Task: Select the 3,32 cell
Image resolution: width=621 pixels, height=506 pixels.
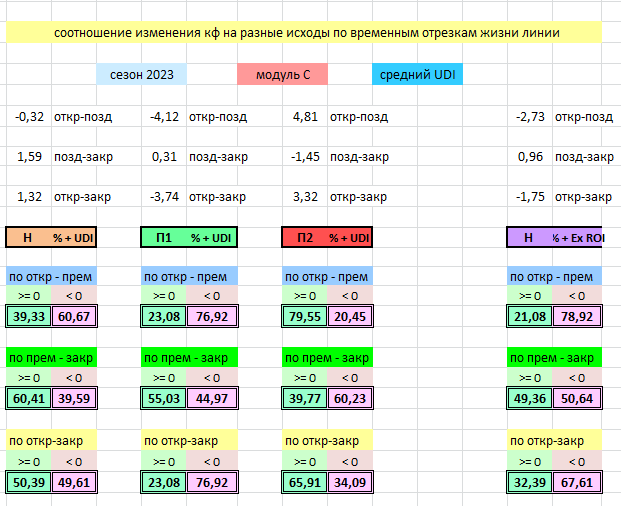Action: [x=305, y=196]
